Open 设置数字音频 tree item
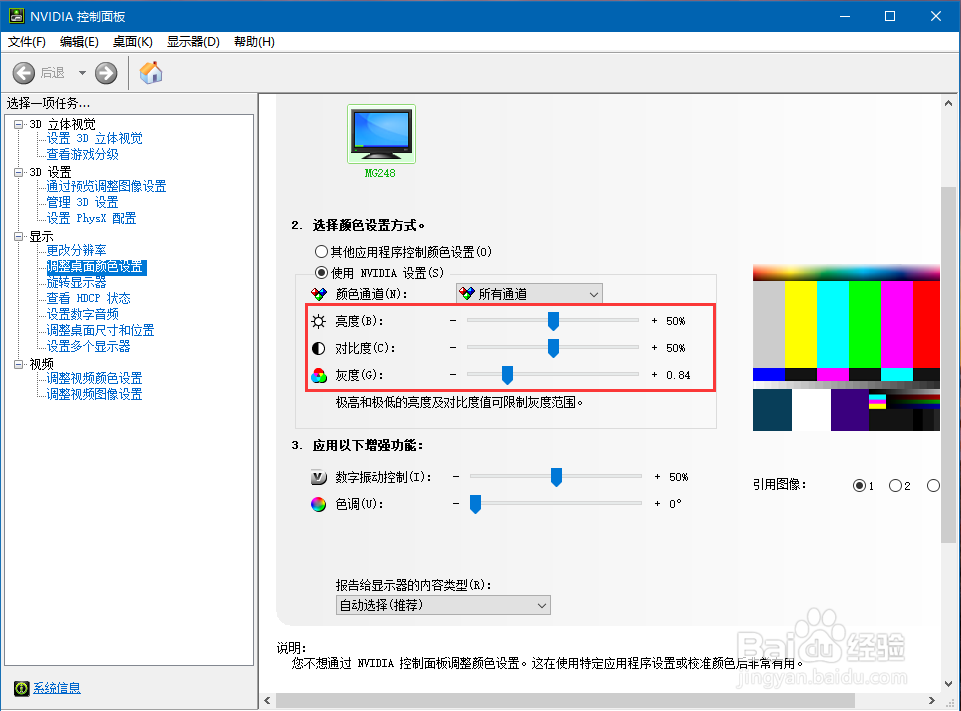The image size is (961, 711). [x=83, y=314]
